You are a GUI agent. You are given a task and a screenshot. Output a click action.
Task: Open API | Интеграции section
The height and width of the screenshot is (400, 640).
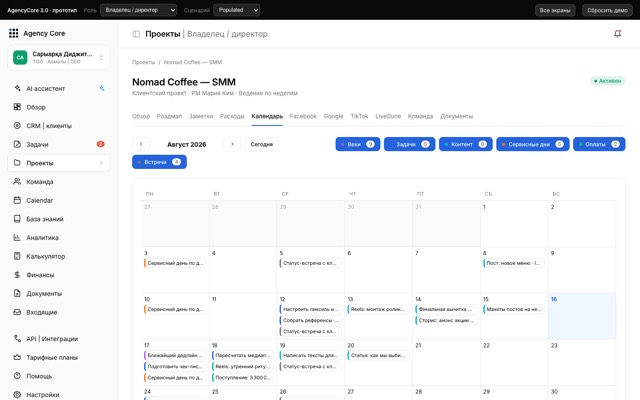[58, 339]
